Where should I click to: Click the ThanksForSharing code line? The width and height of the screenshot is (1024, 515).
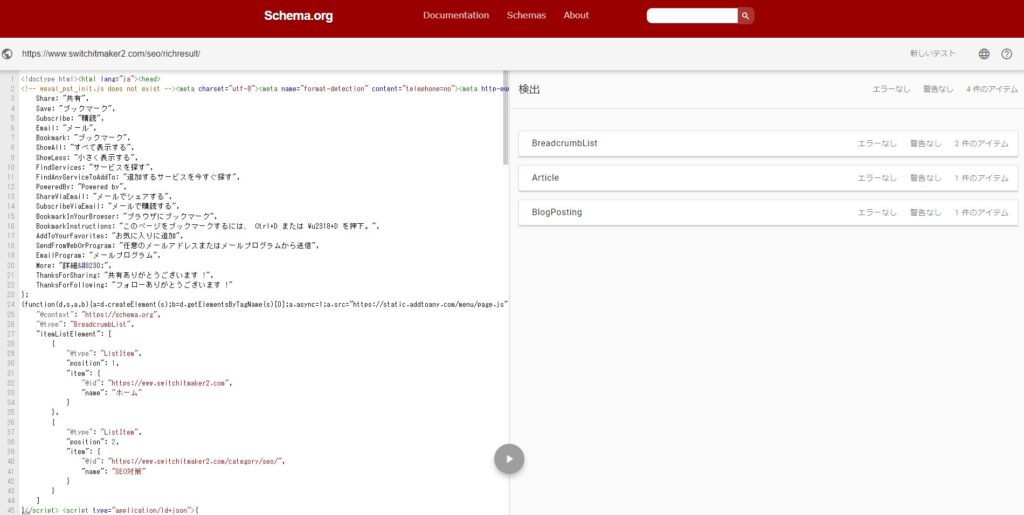[125, 275]
